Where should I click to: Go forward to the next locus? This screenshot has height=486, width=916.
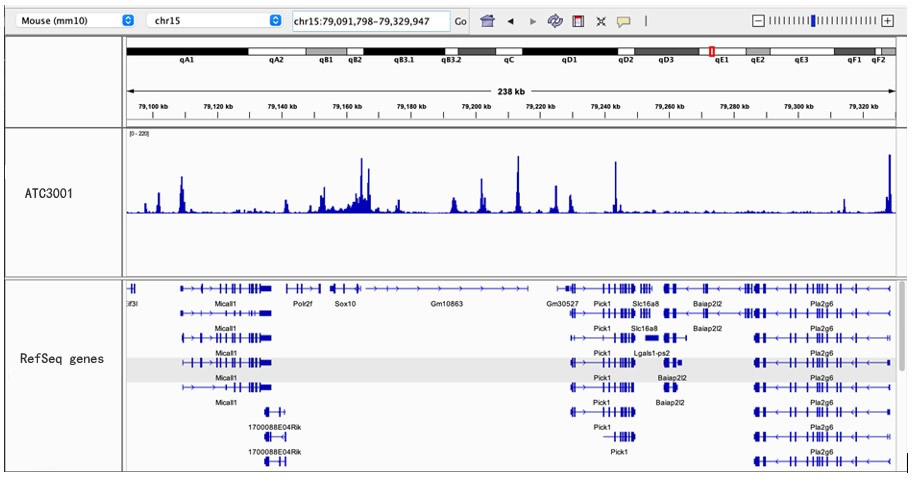tap(532, 21)
